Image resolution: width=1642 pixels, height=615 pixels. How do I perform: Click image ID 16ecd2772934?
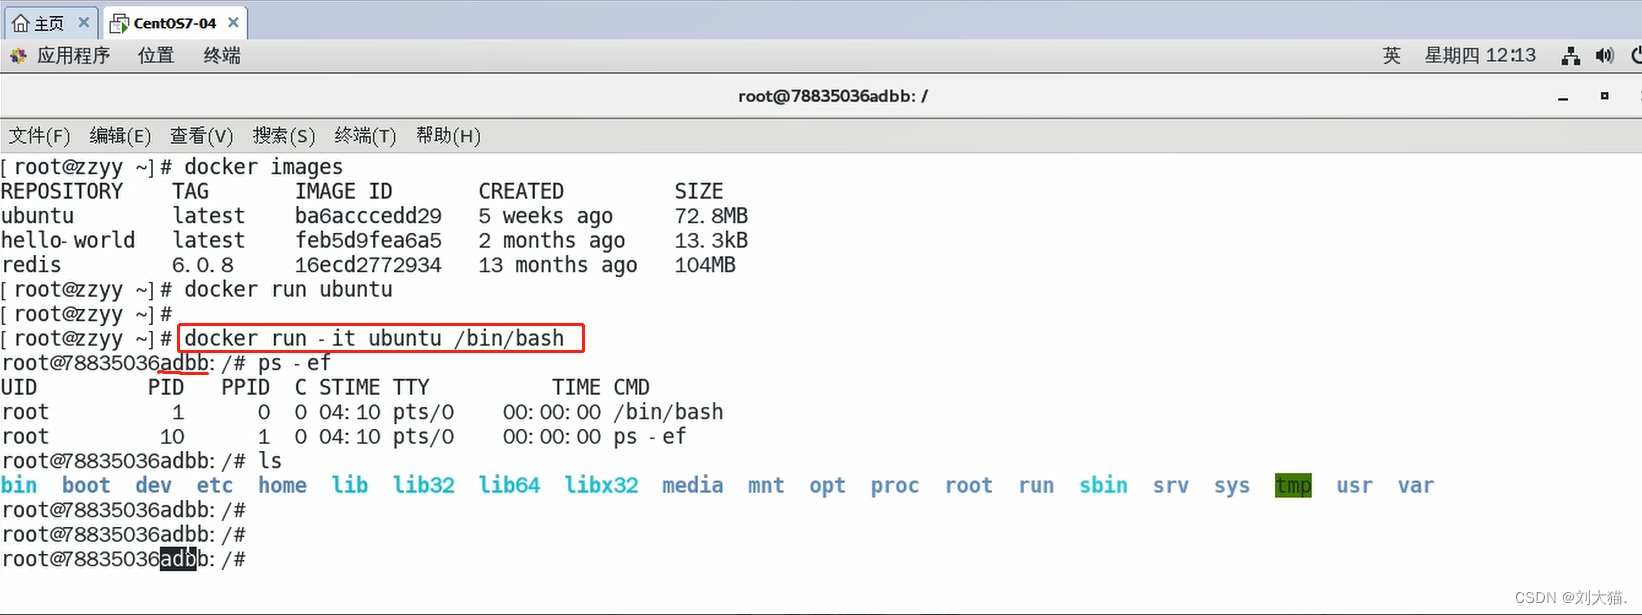tap(368, 265)
